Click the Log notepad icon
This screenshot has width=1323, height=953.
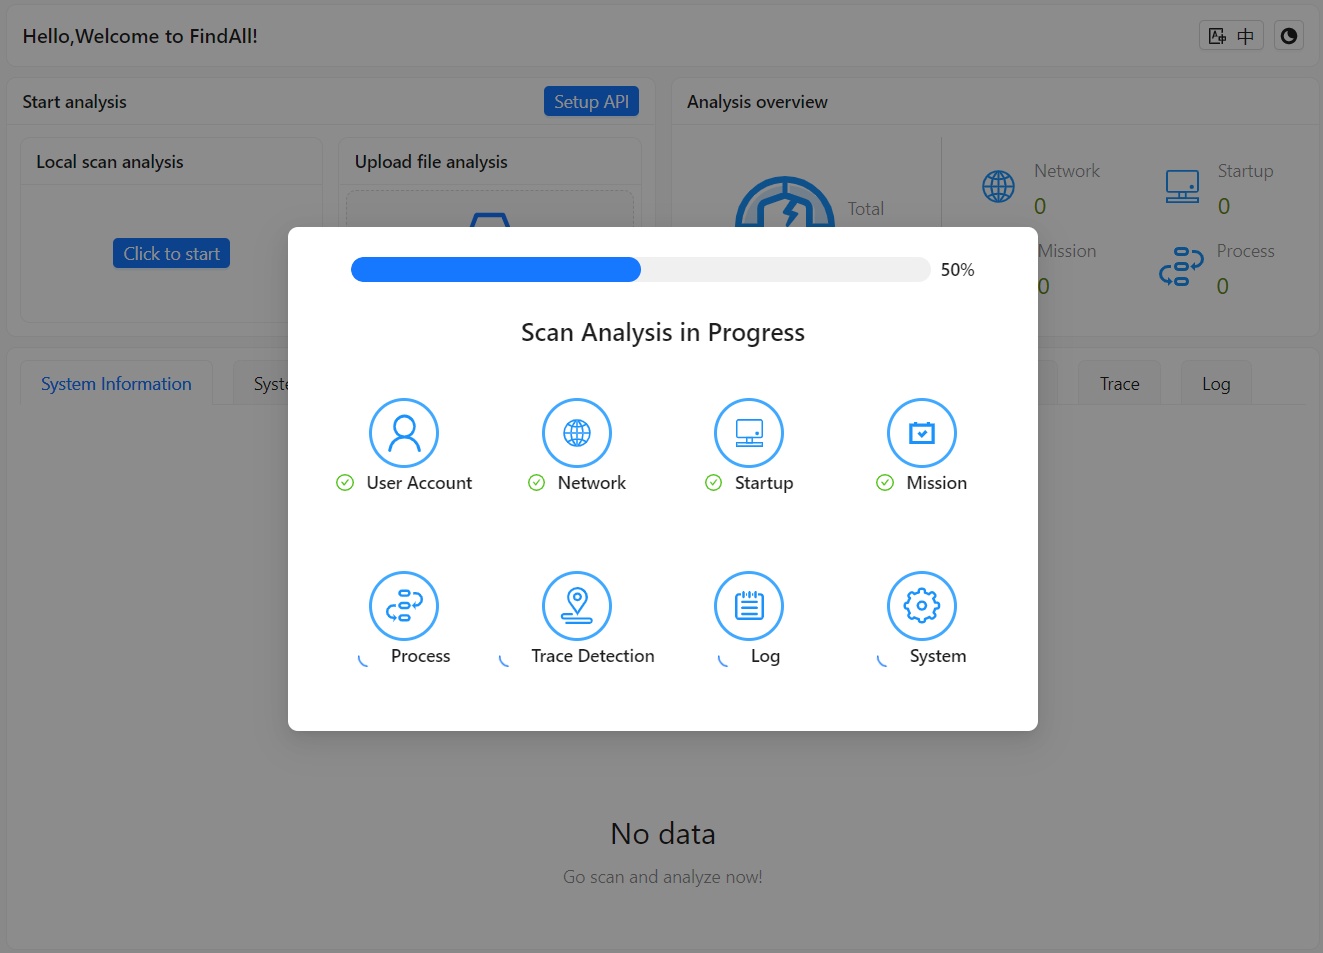(x=749, y=606)
